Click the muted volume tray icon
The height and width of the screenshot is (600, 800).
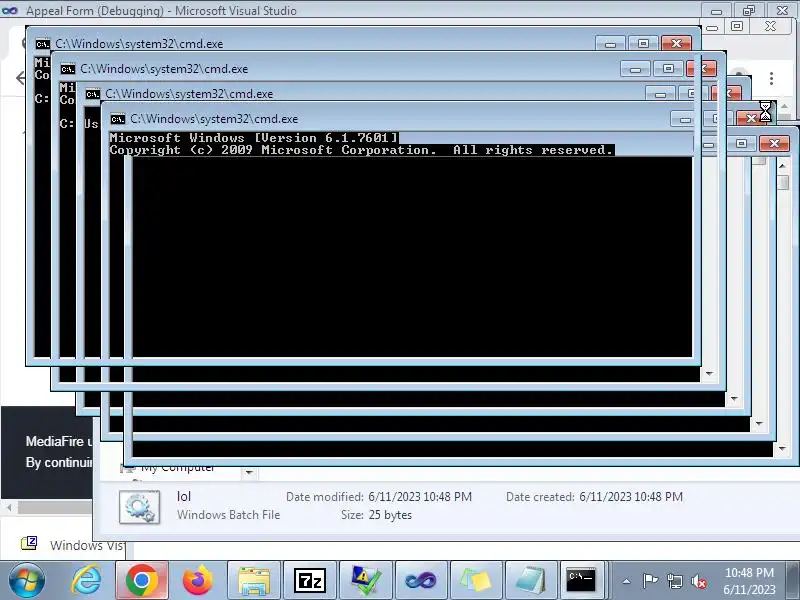(698, 581)
